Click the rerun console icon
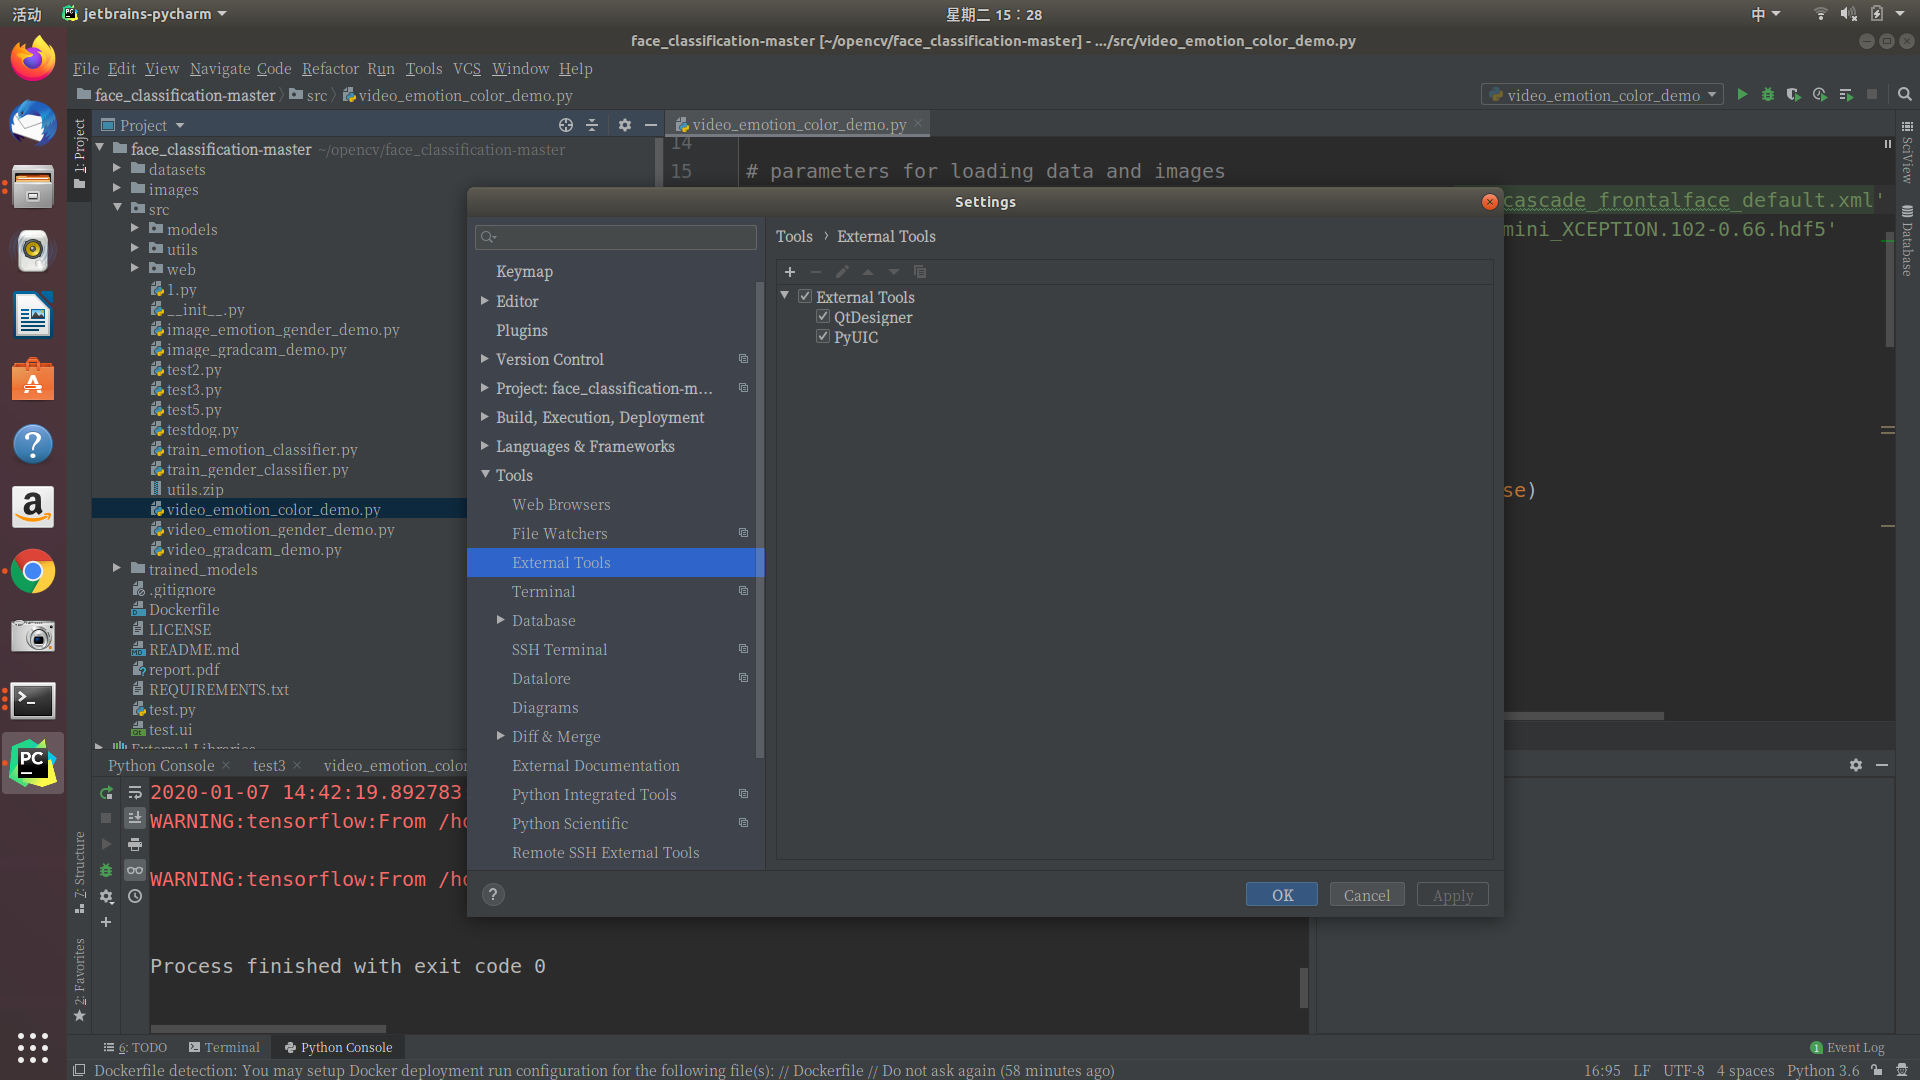 tap(106, 792)
